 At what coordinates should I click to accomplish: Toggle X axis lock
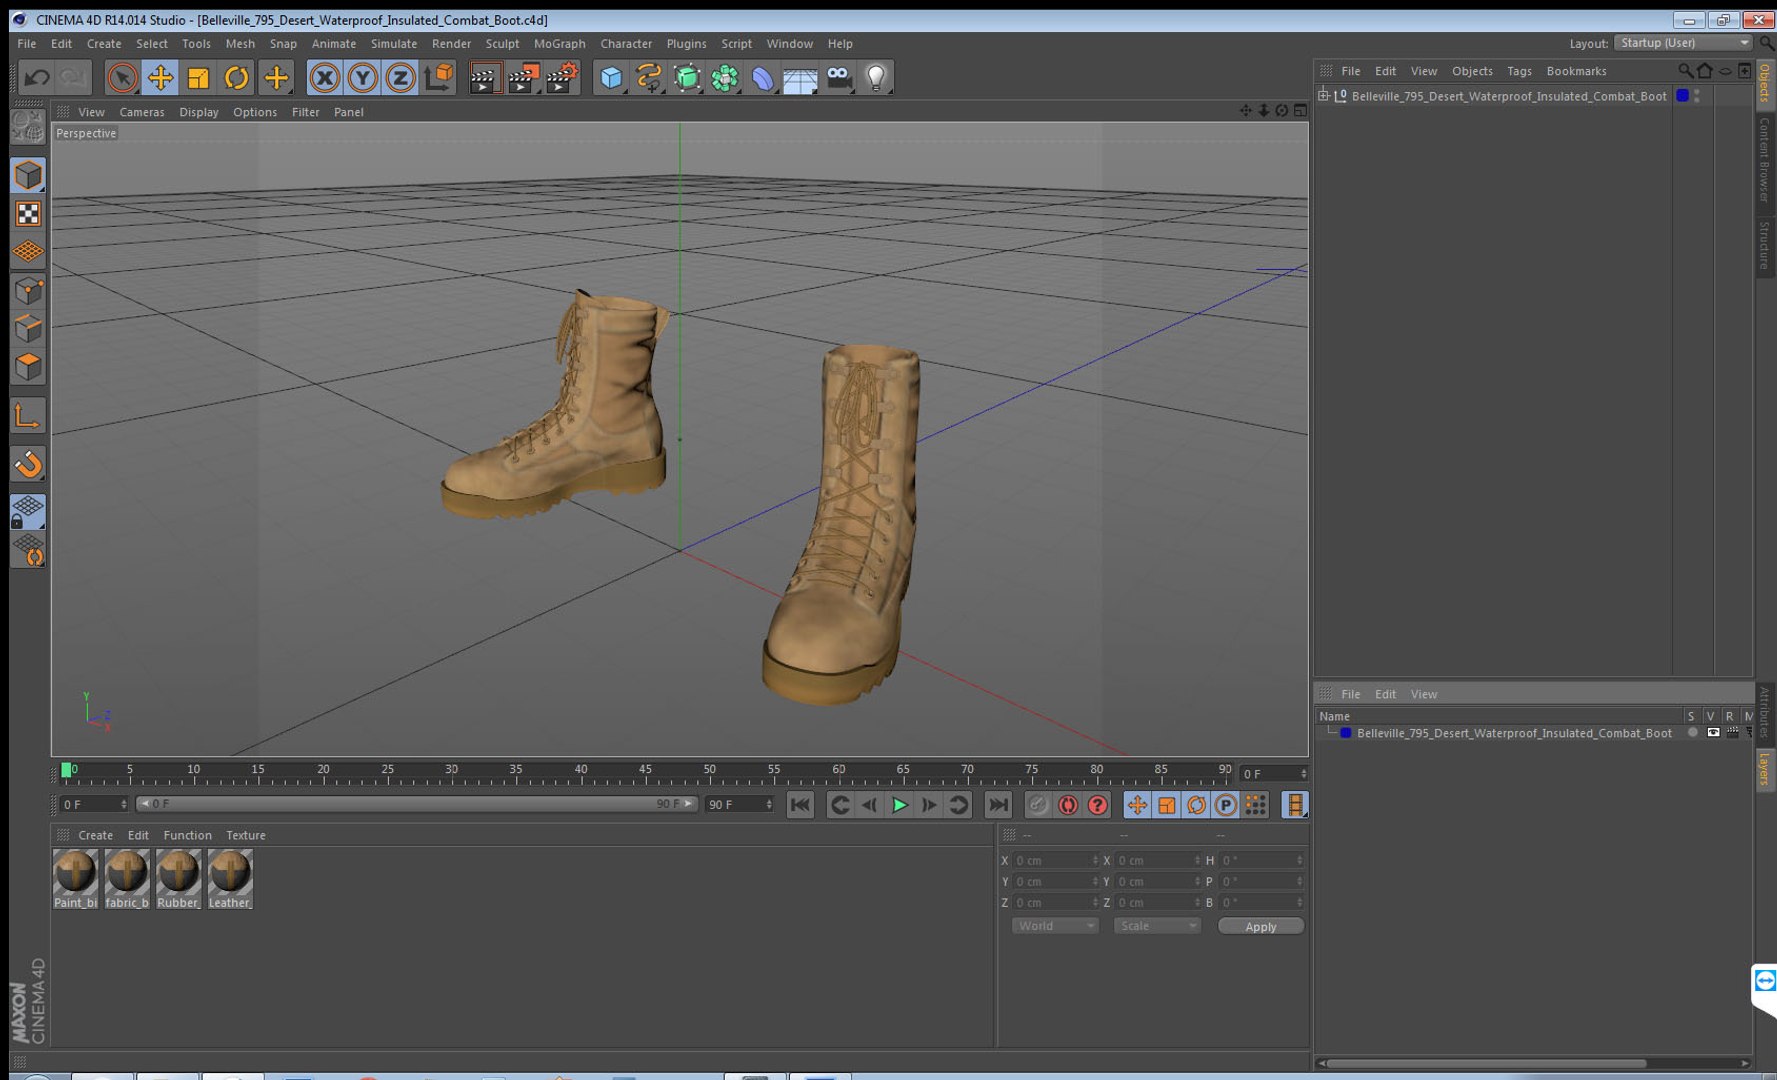pyautogui.click(x=324, y=77)
